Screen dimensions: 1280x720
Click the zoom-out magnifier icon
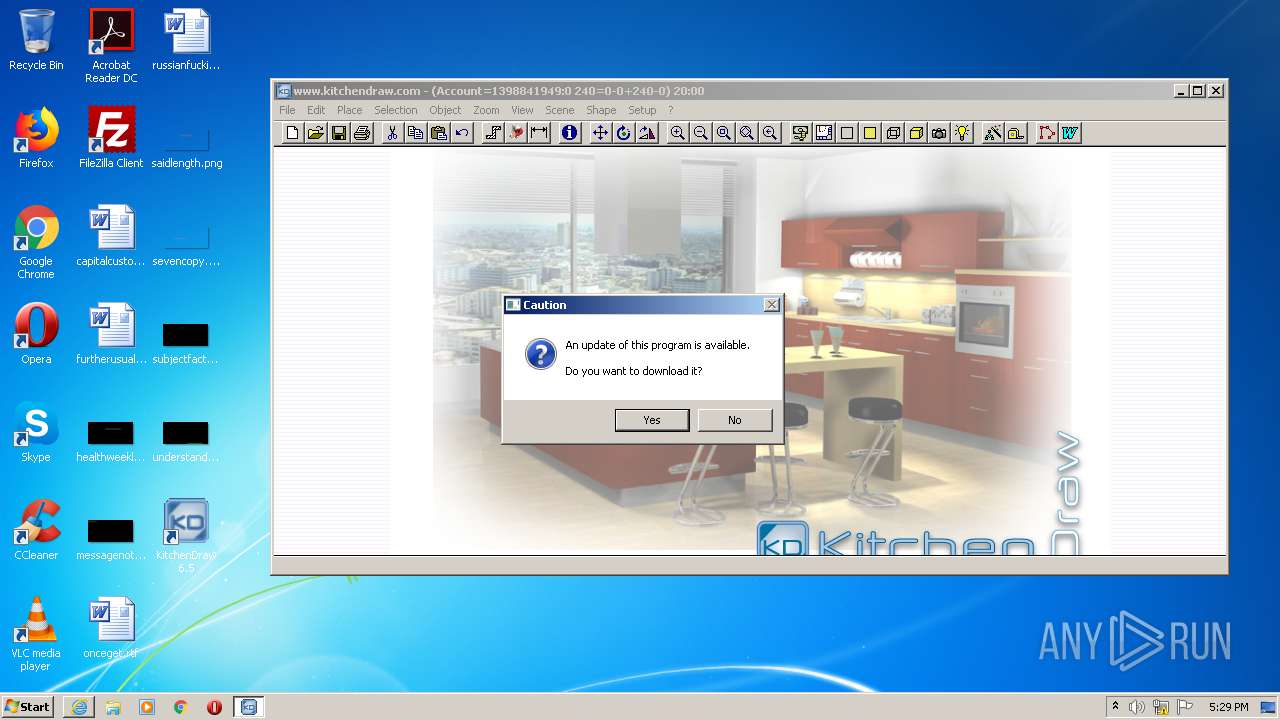[x=700, y=133]
